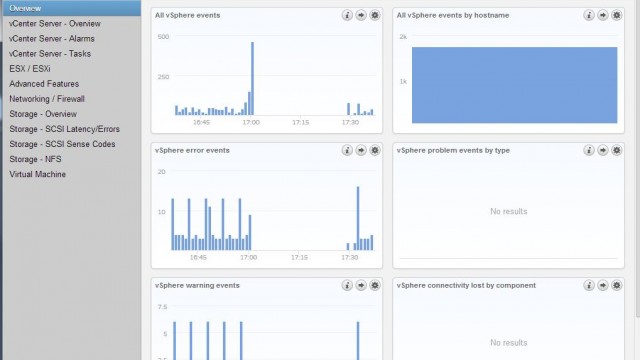This screenshot has height=360, width=640.
Task: Open gear settings on All vSphere events panel
Action: pos(375,15)
